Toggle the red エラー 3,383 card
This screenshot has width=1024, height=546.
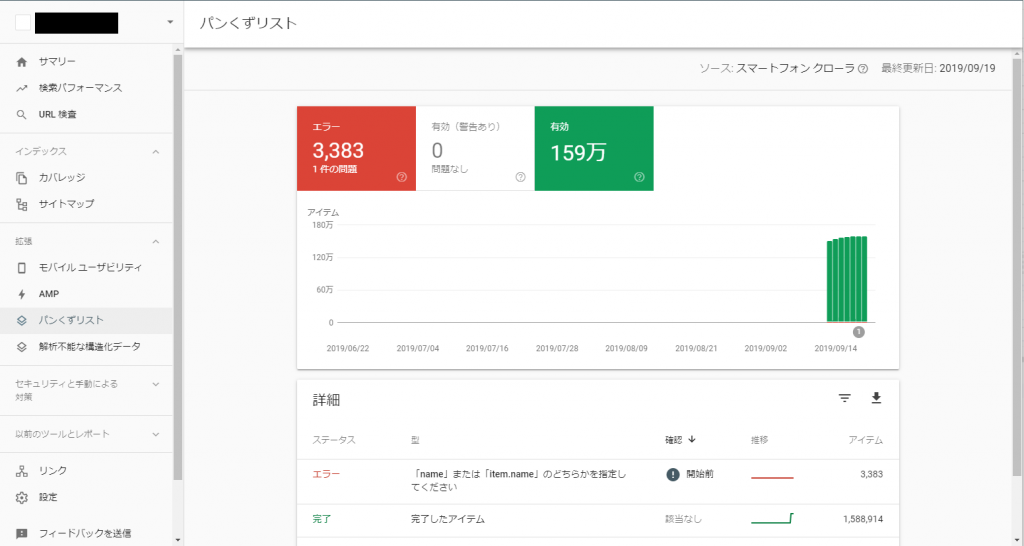pos(356,148)
